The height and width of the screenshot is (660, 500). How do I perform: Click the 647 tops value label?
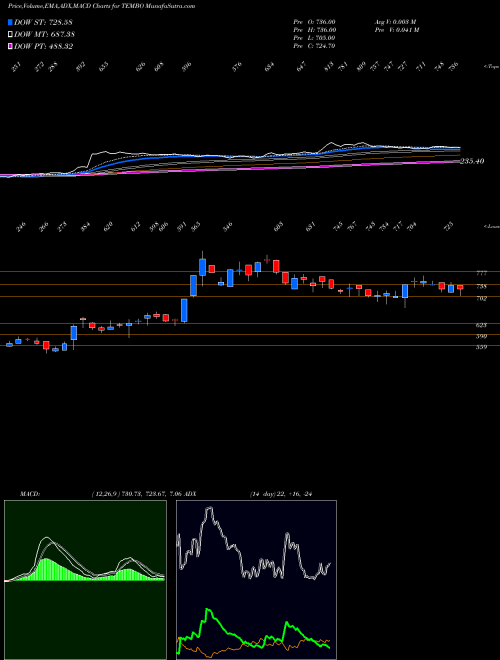click(301, 67)
